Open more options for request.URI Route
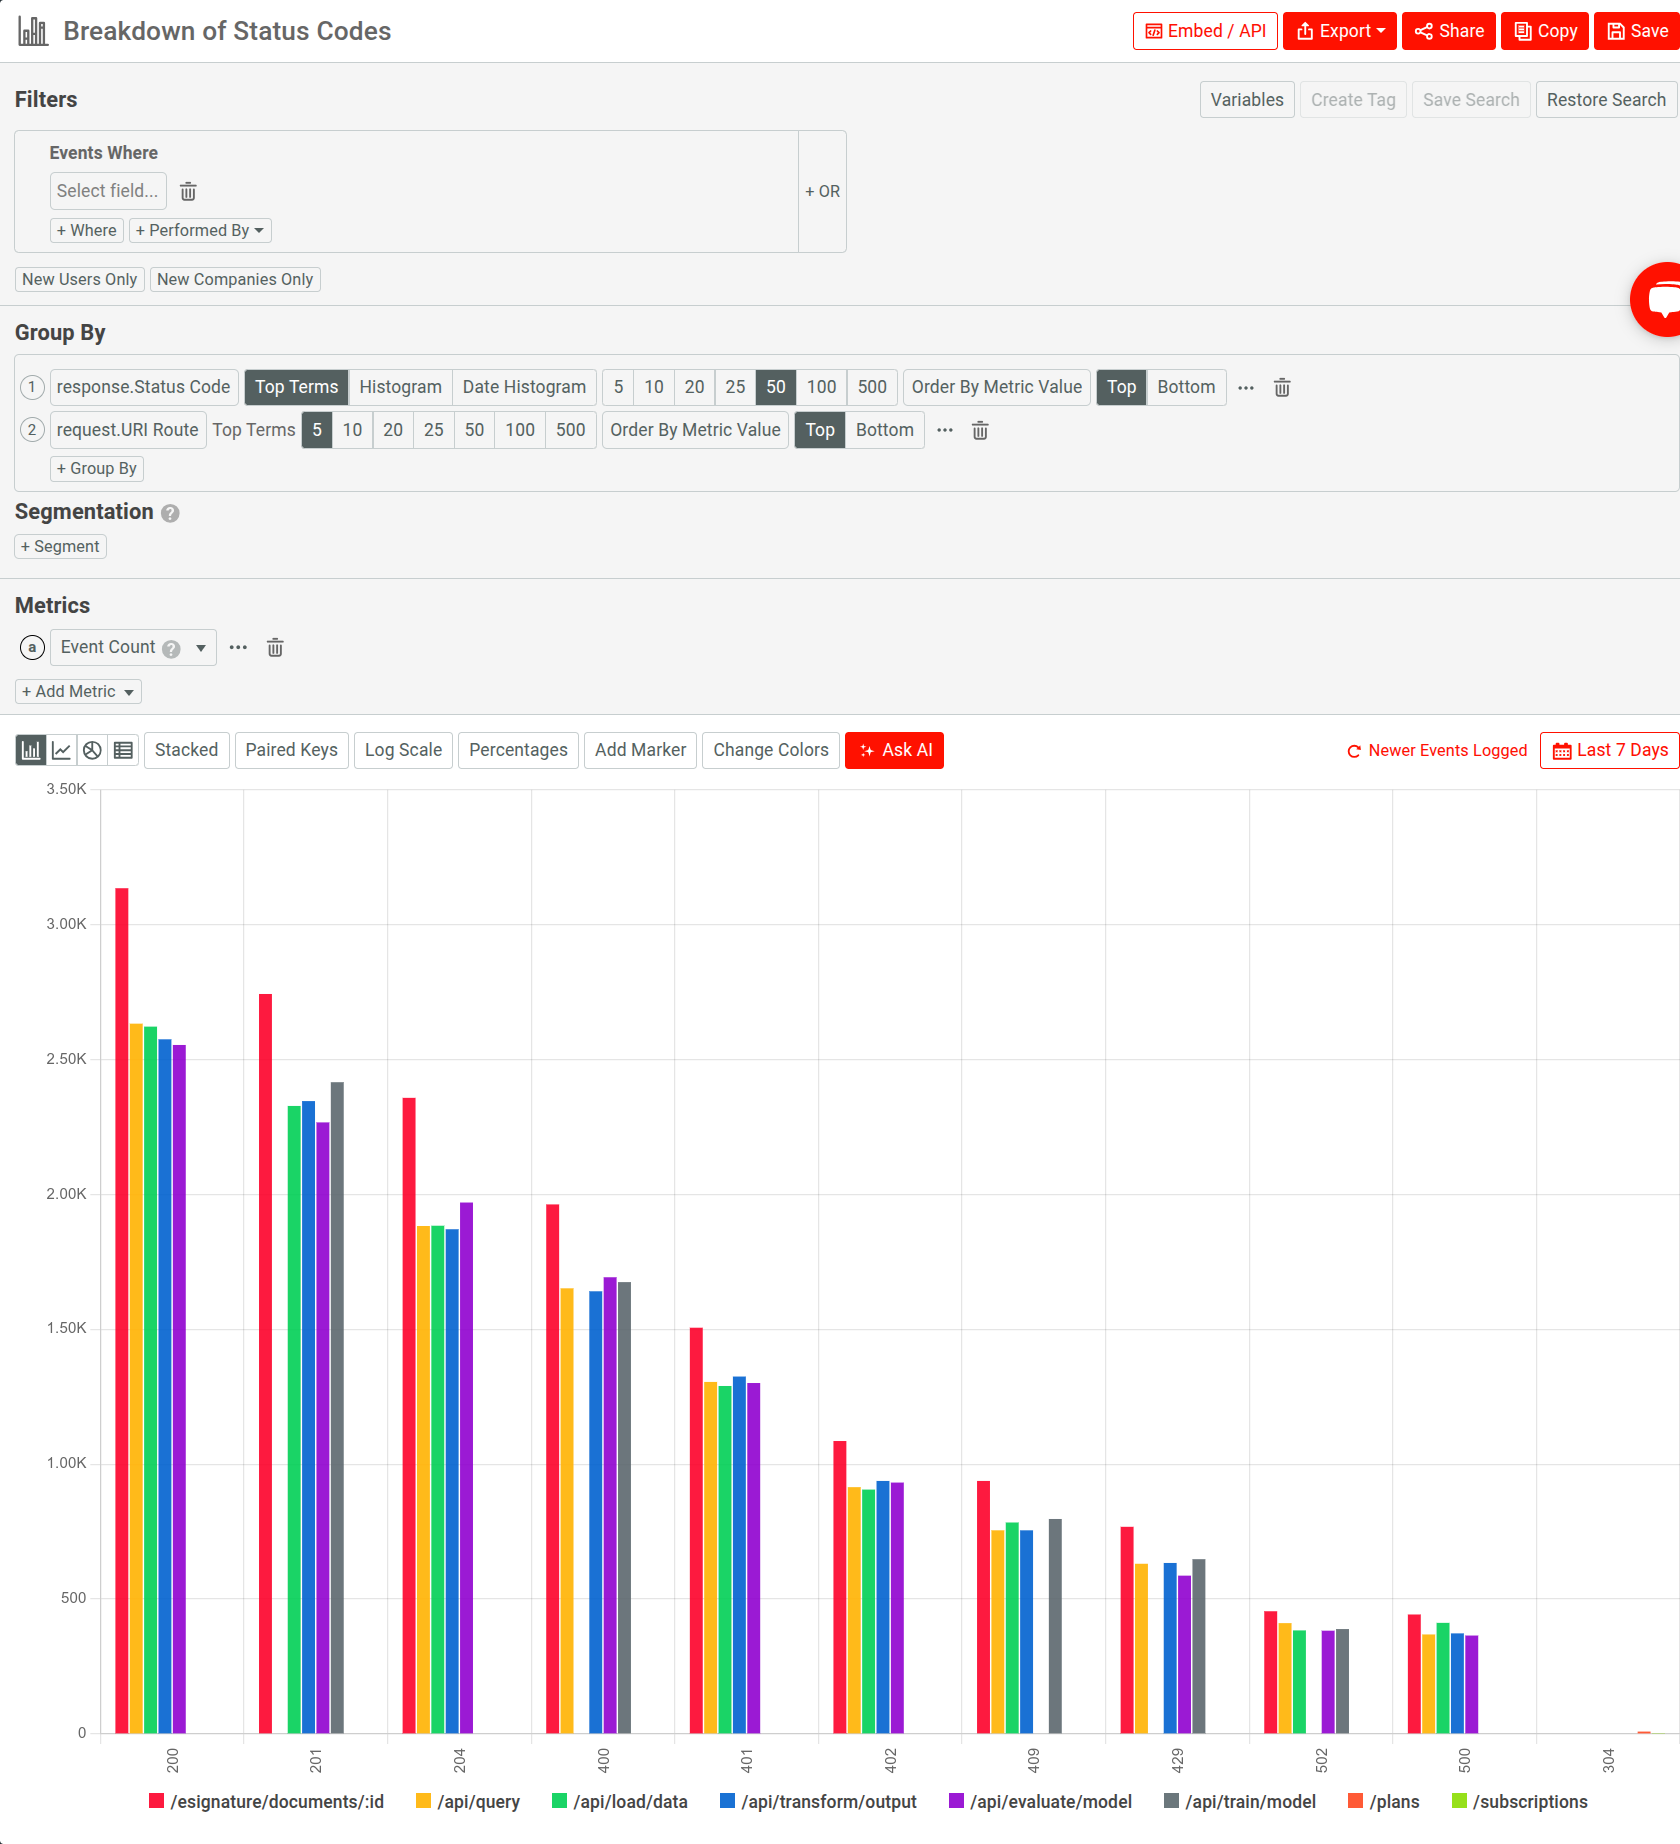The width and height of the screenshot is (1680, 1844). [945, 430]
